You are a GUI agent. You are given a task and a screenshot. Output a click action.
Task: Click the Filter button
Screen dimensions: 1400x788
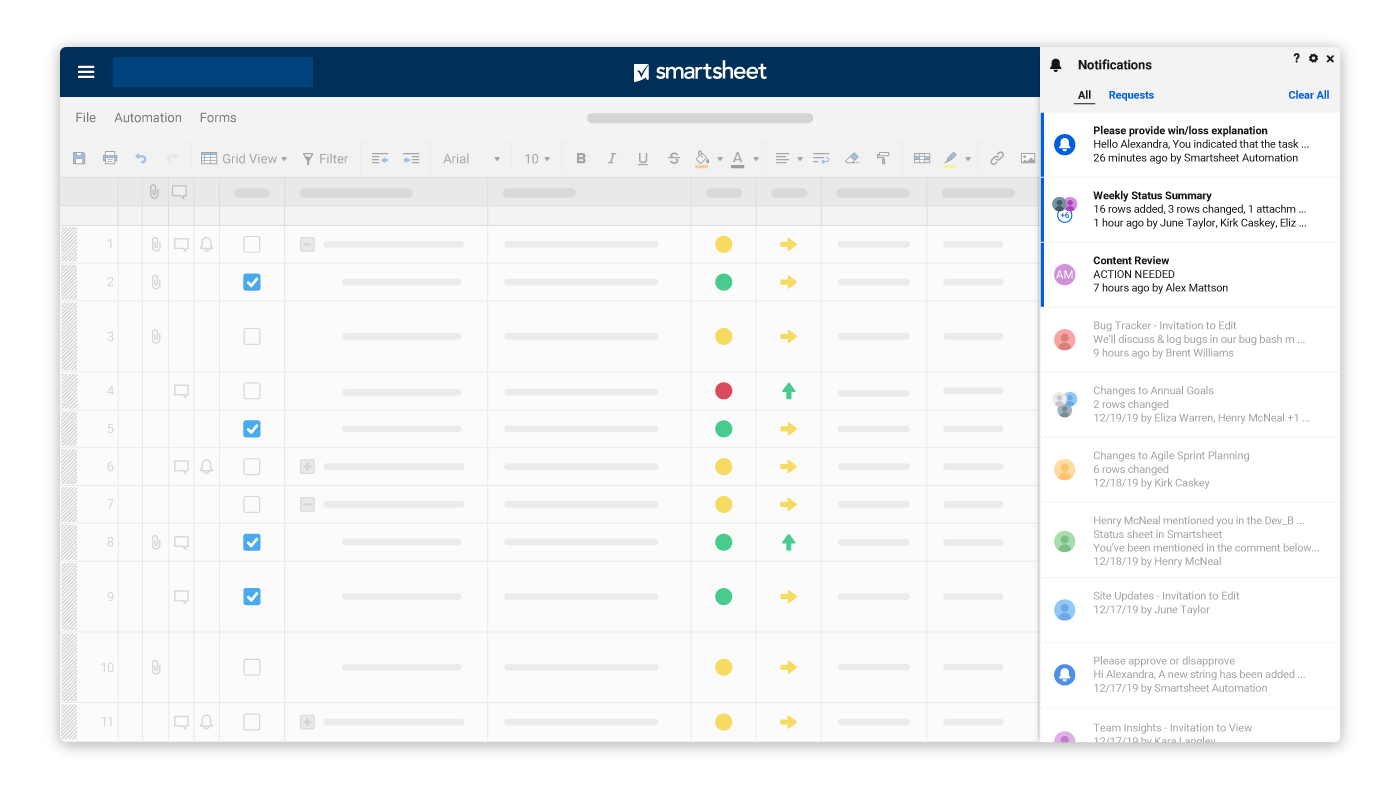(x=325, y=158)
